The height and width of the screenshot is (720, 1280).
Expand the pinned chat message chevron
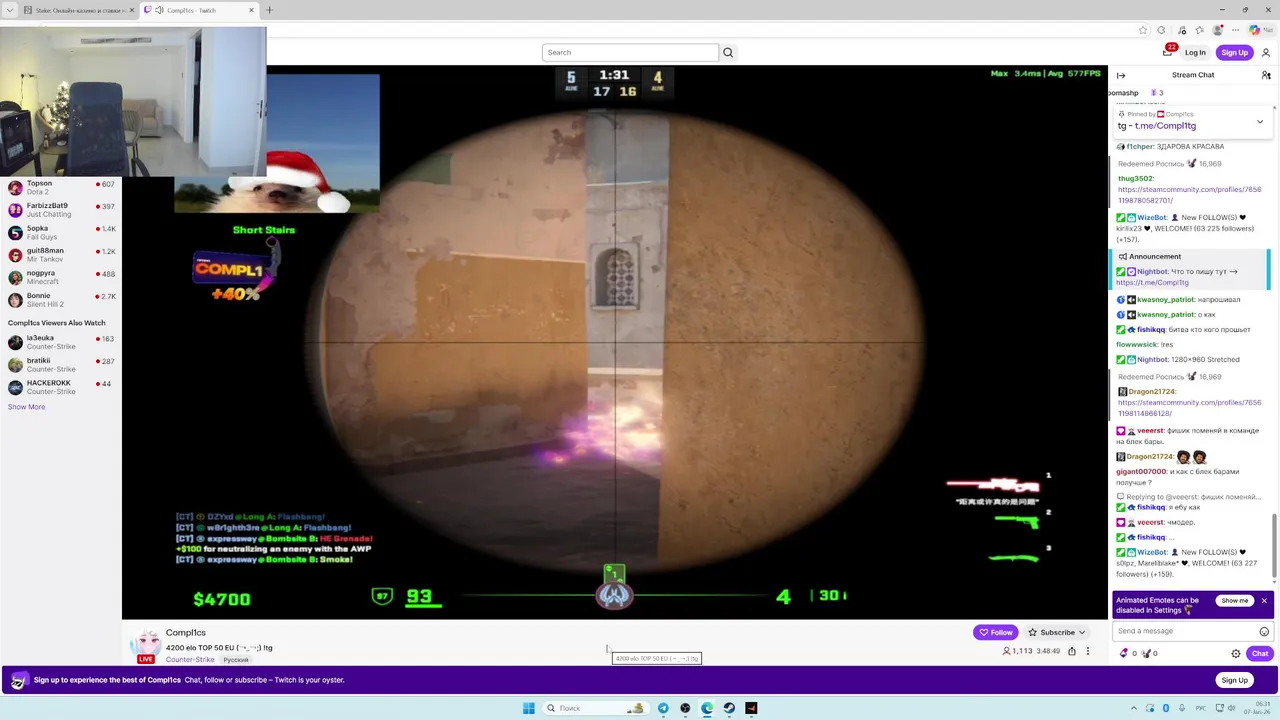pyautogui.click(x=1259, y=121)
